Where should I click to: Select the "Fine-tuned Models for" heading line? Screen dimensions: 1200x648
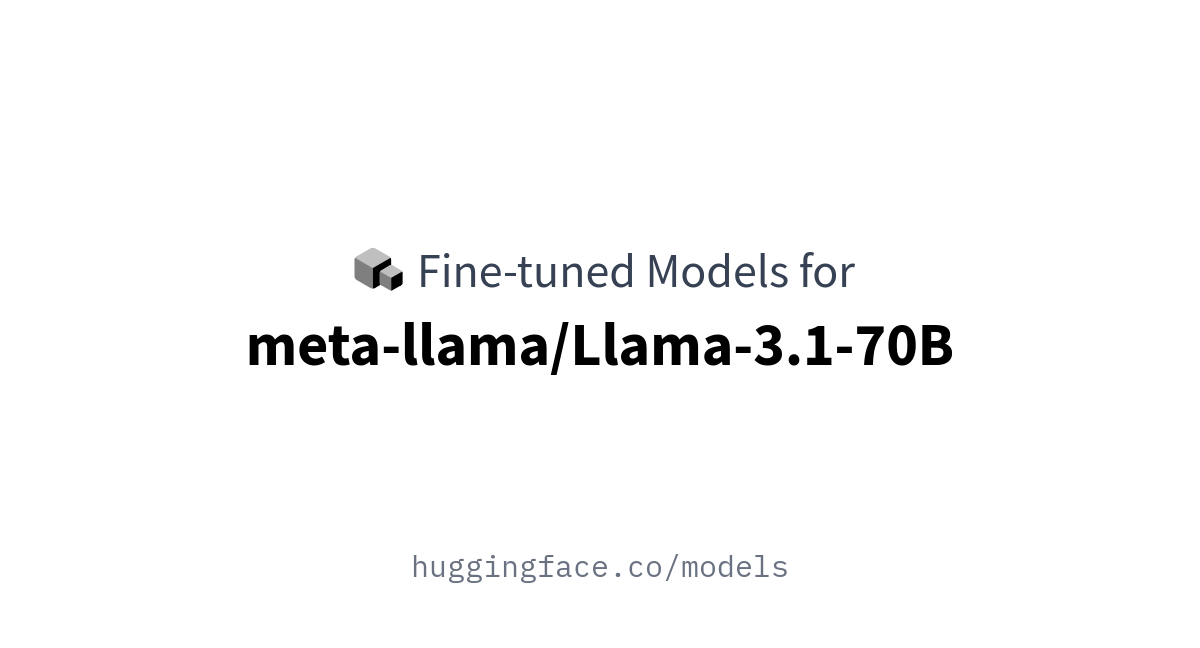(604, 272)
